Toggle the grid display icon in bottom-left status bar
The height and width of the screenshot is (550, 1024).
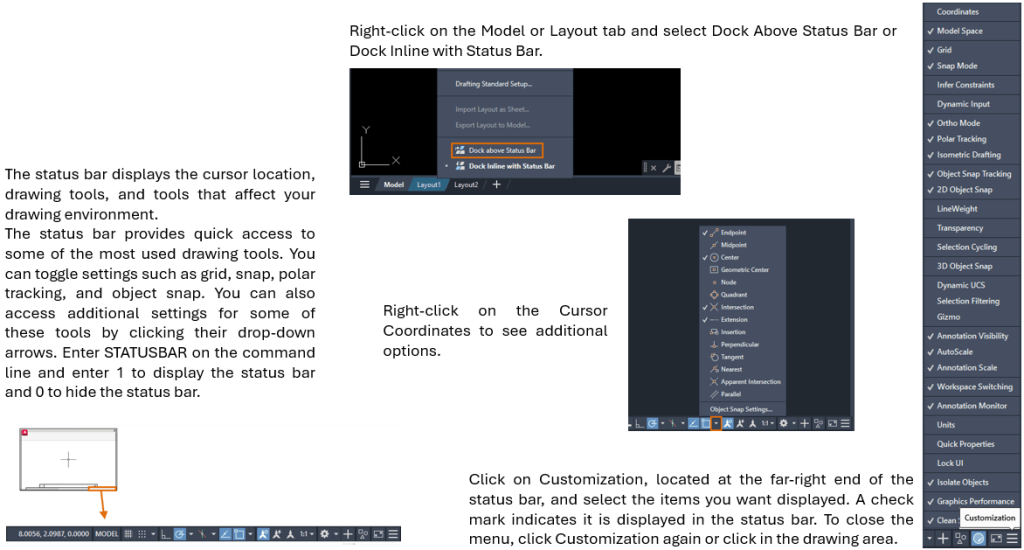point(128,534)
